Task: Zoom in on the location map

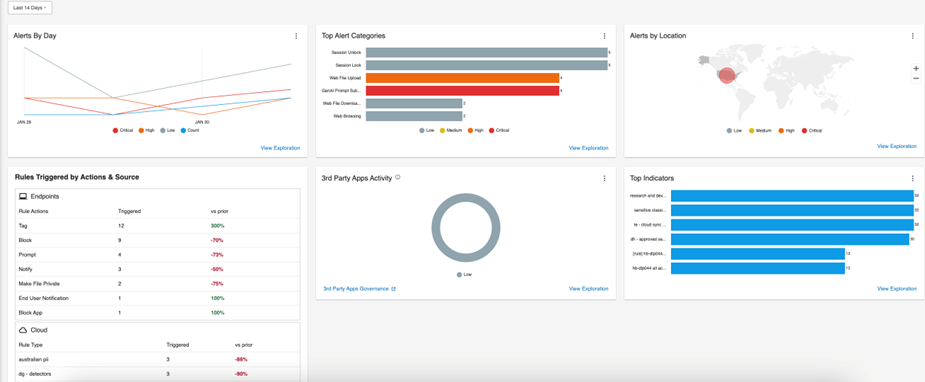Action: tap(916, 68)
